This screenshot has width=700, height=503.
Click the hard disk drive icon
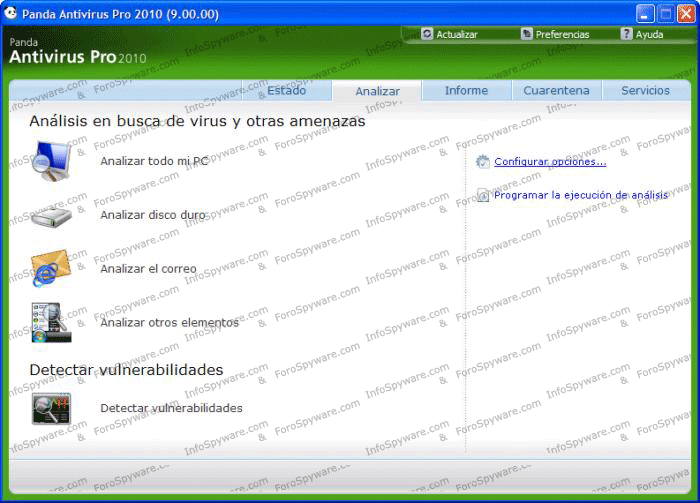click(51, 216)
